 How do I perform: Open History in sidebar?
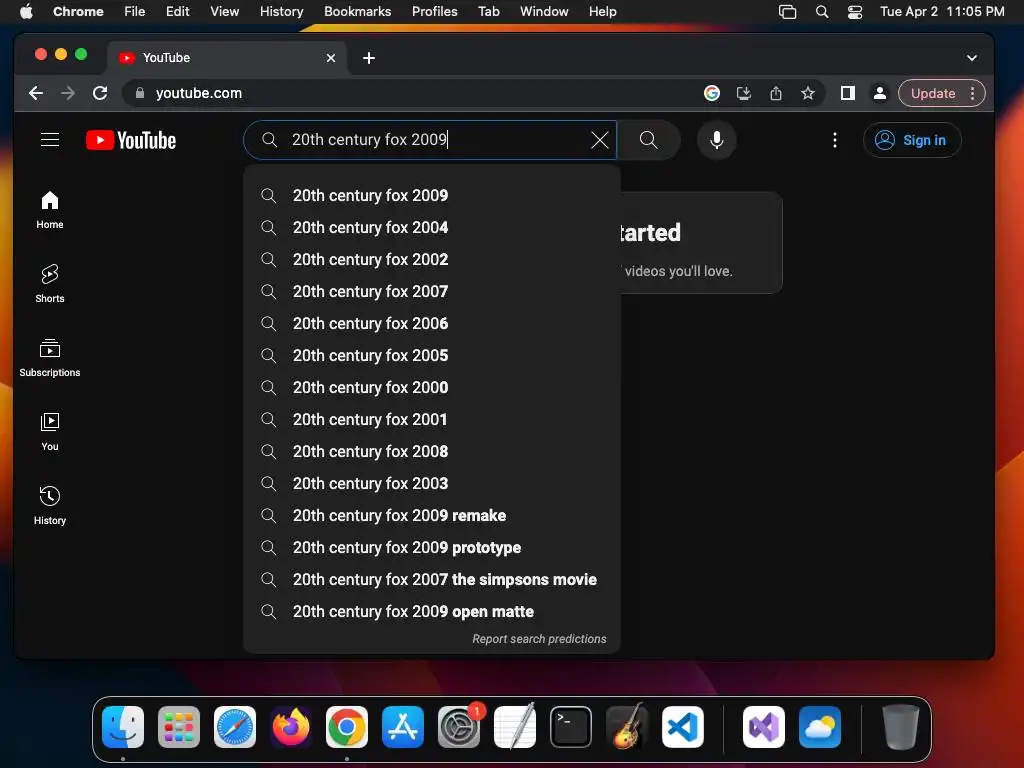point(50,505)
